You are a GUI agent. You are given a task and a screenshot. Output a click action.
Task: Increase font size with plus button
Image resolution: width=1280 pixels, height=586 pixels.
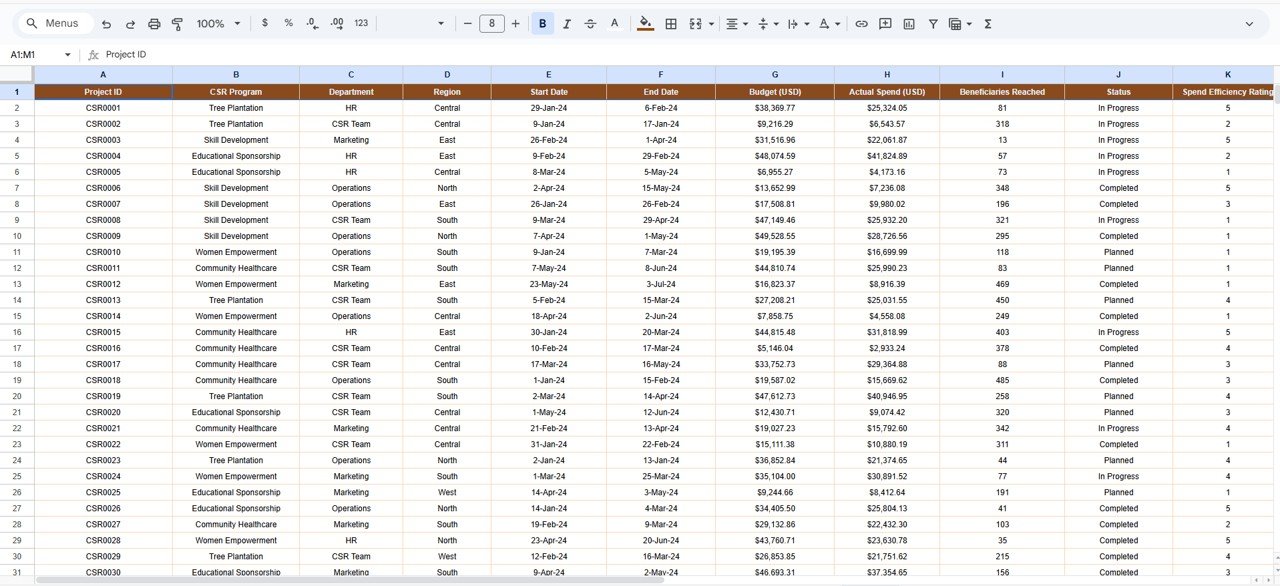516,23
